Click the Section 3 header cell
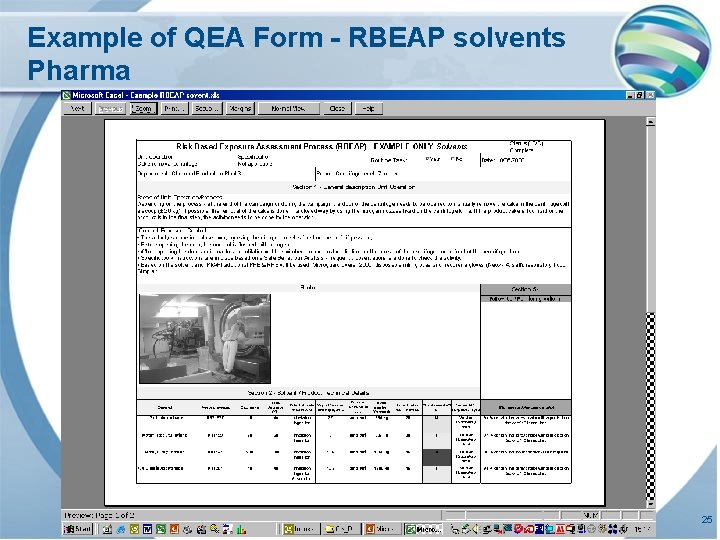The width and height of the screenshot is (720, 540). coord(526,289)
